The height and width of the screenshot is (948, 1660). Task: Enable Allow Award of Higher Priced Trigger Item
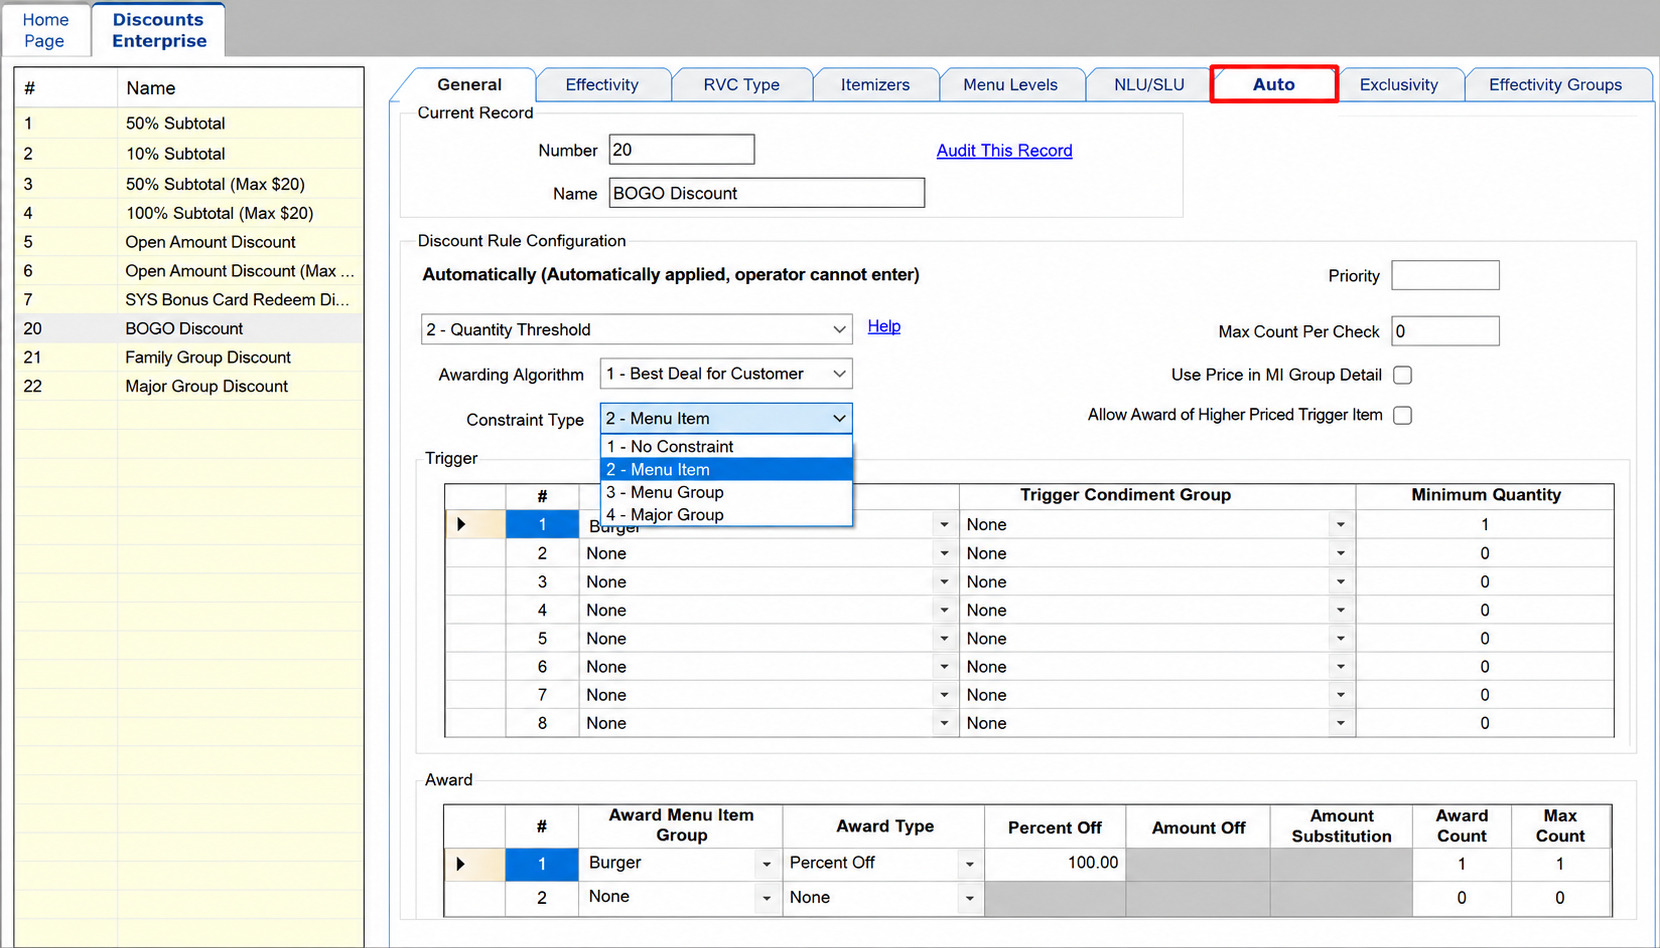tap(1403, 415)
